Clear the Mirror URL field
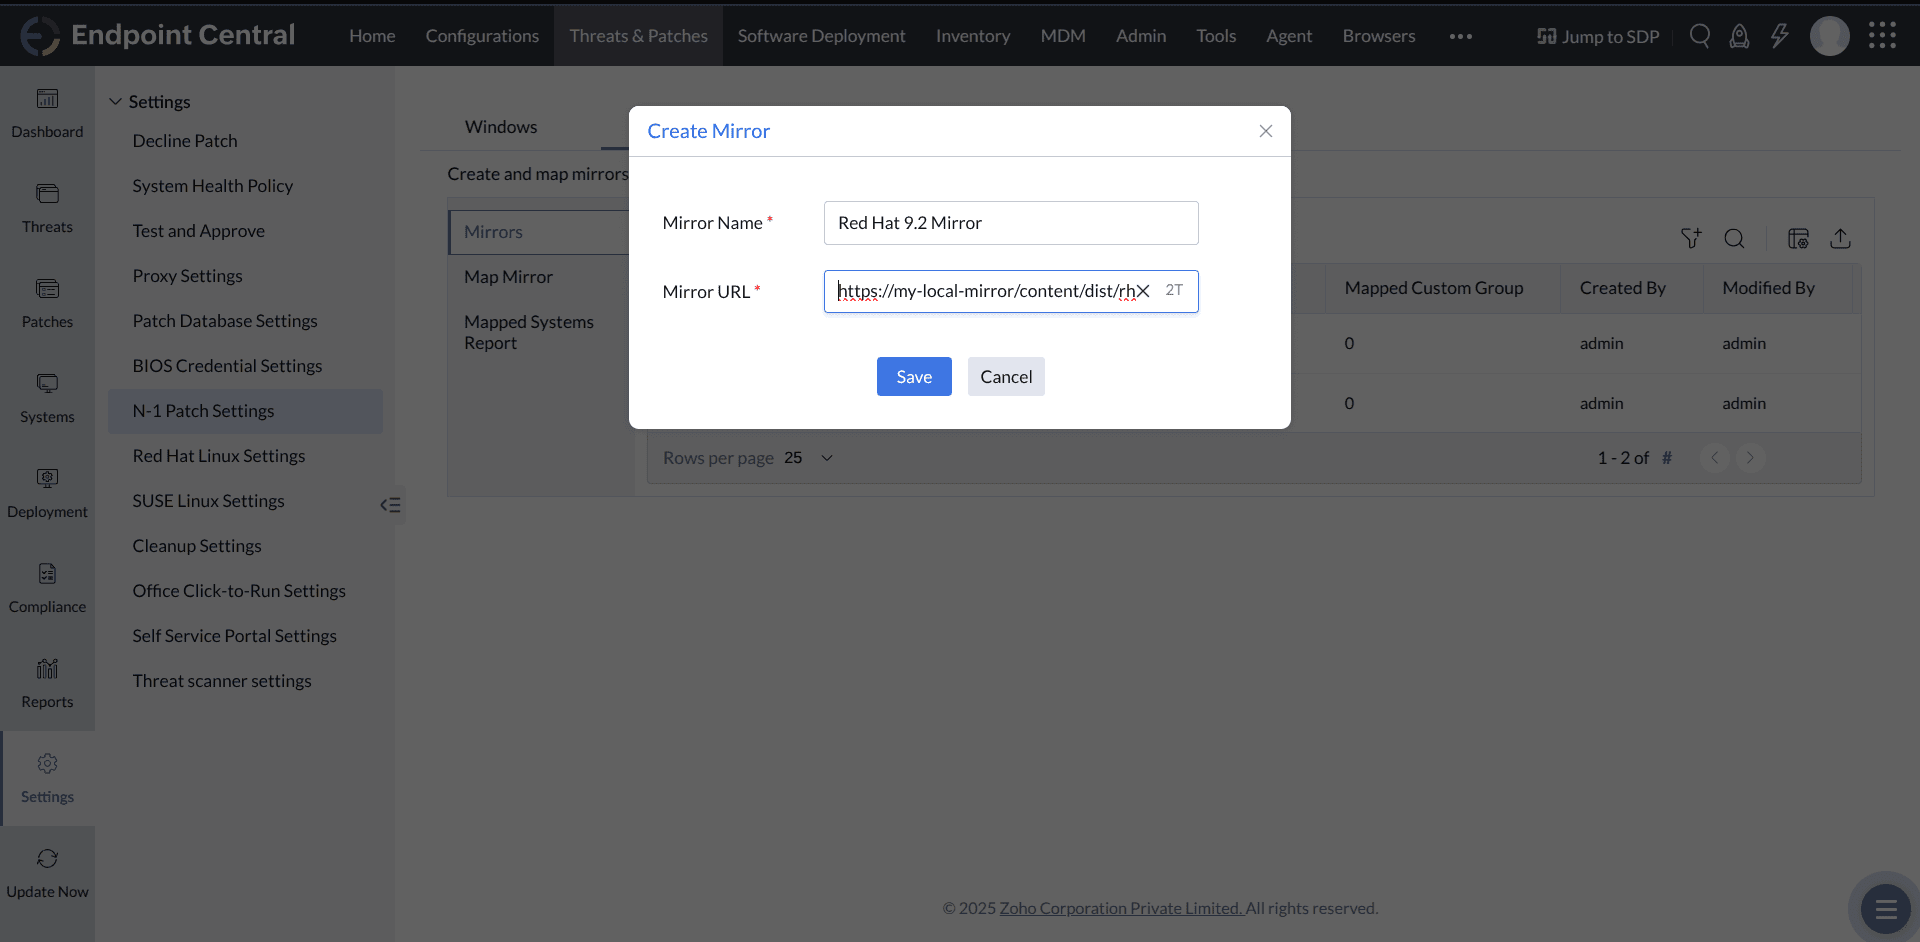 [x=1143, y=291]
